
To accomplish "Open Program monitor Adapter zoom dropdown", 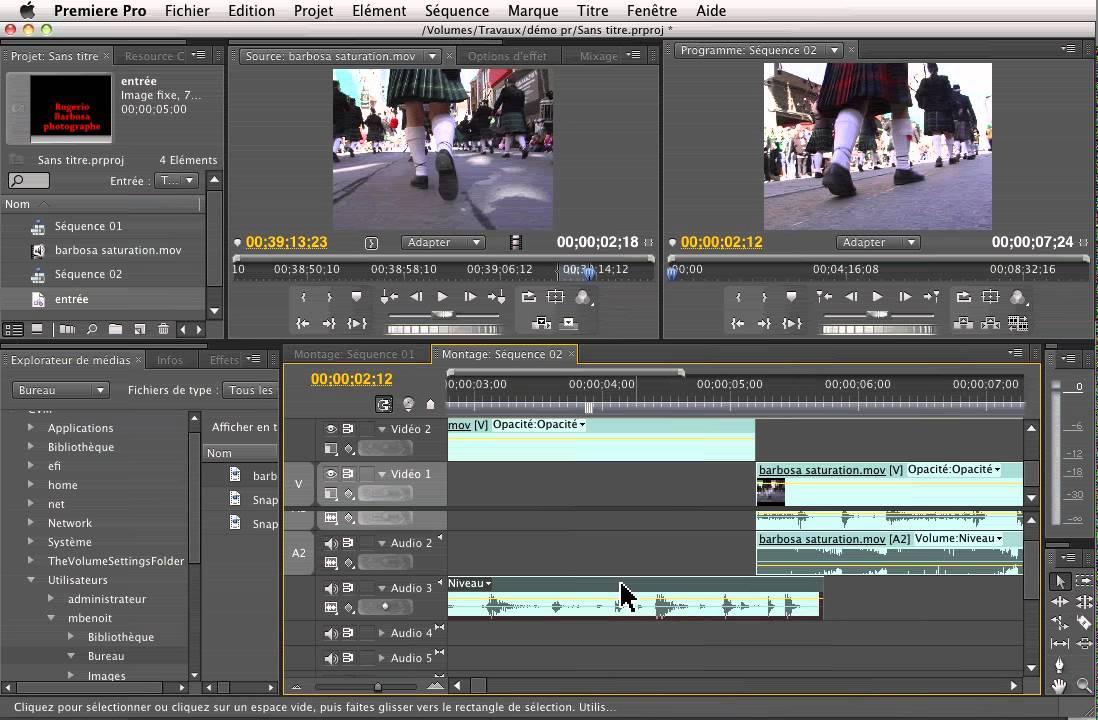I will click(877, 242).
